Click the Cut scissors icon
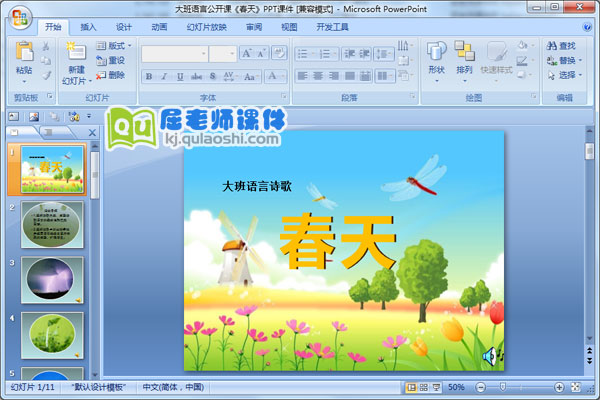Image resolution: width=600 pixels, height=400 pixels. tap(46, 46)
